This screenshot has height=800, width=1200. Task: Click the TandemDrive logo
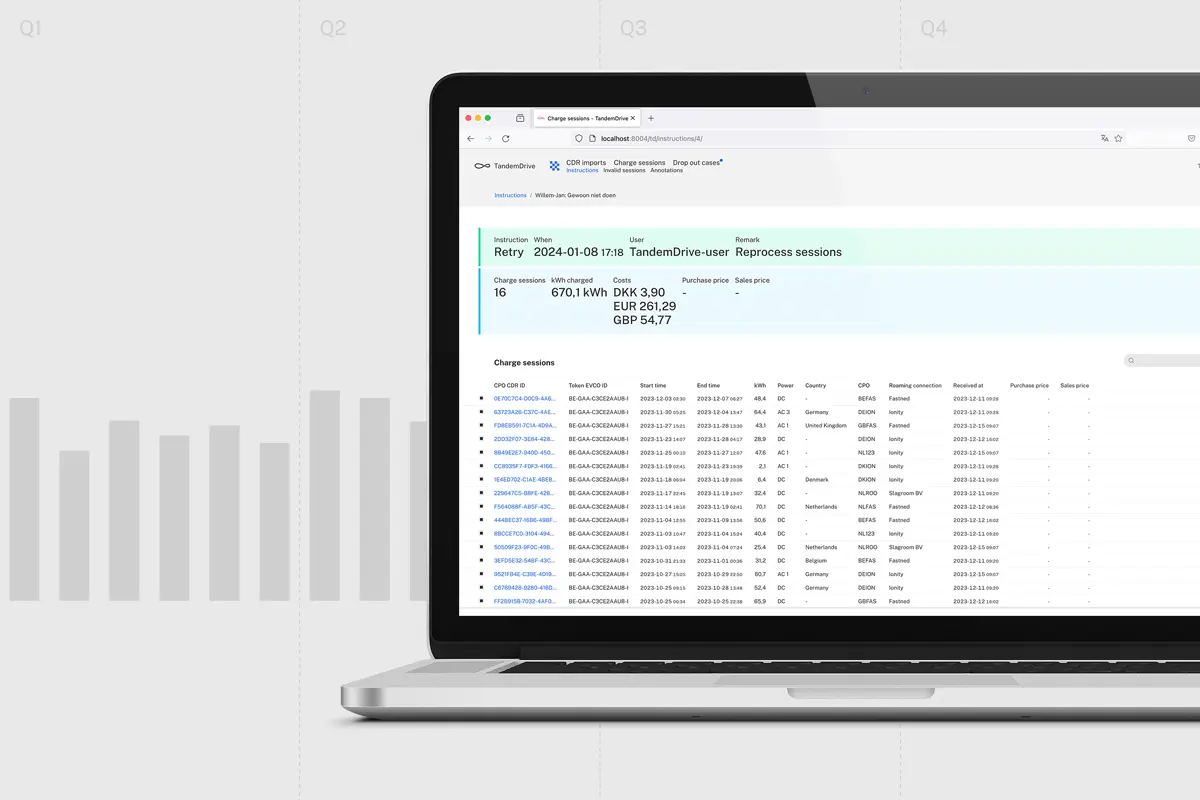[505, 166]
